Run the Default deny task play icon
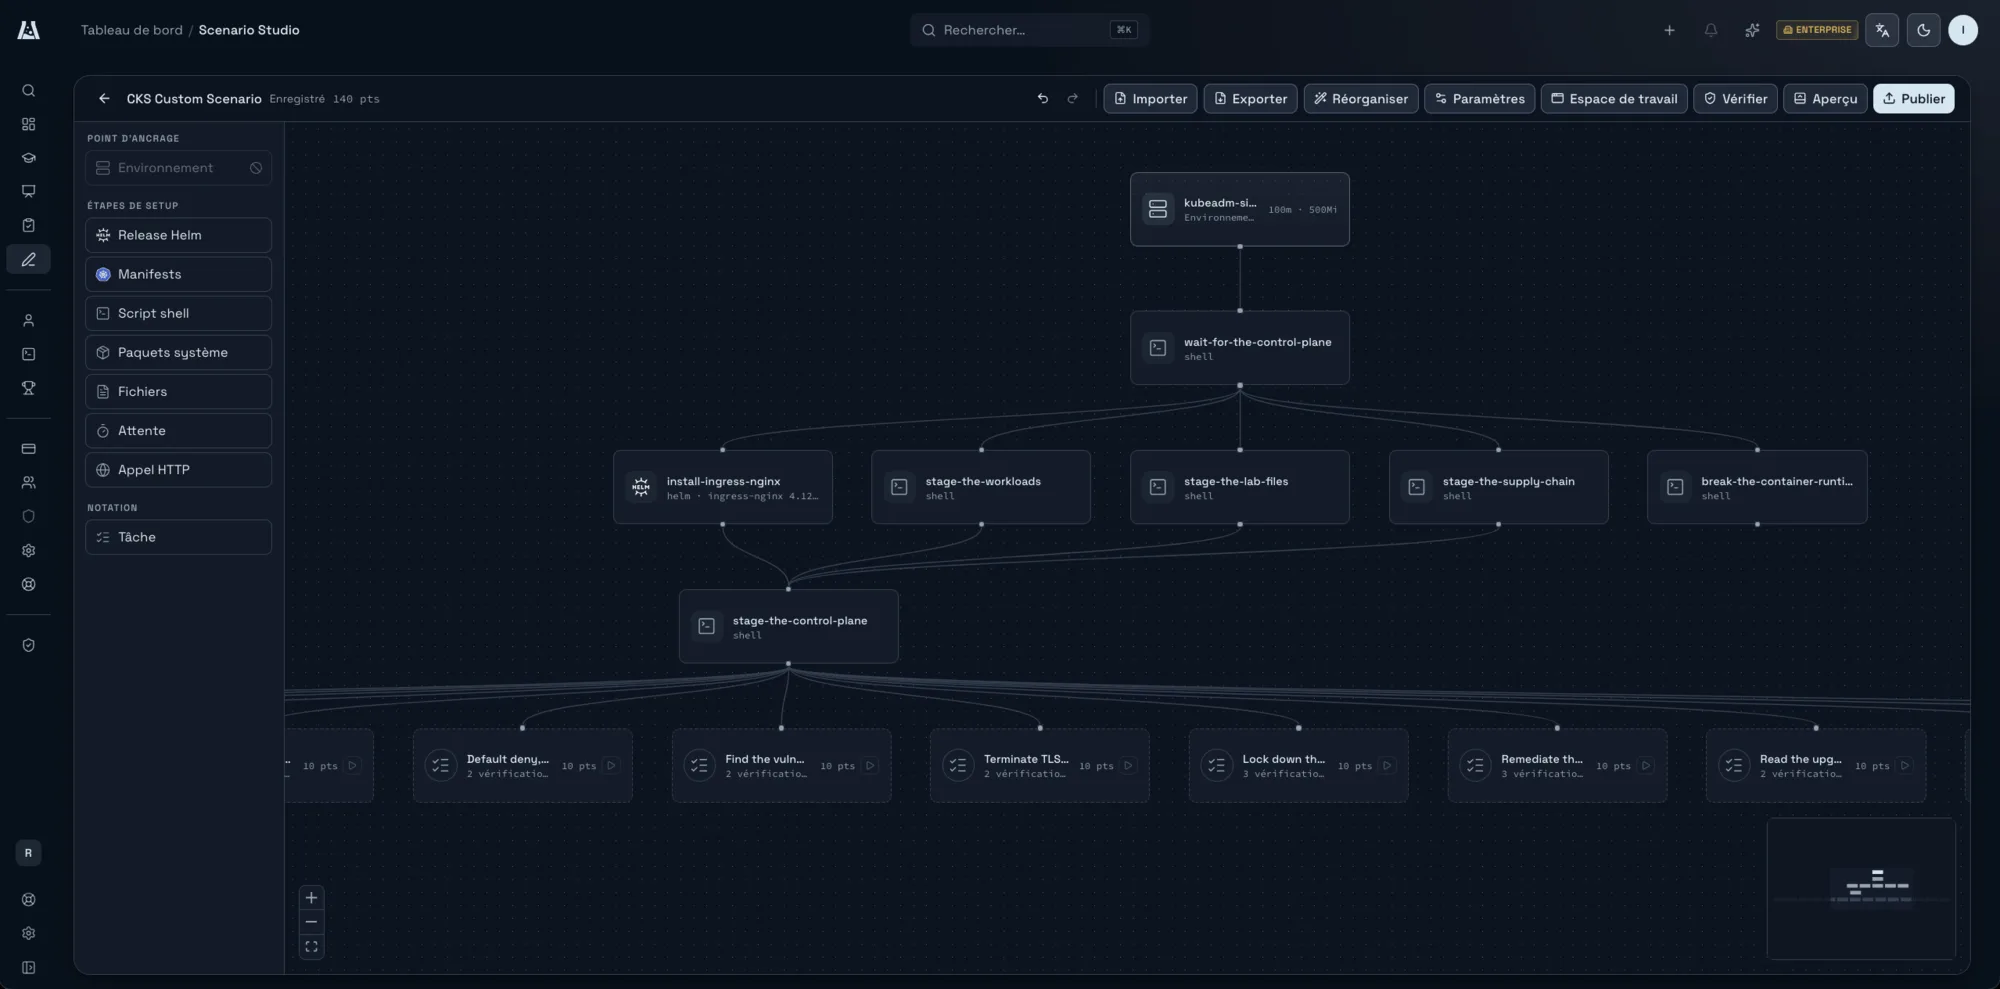Image resolution: width=2000 pixels, height=989 pixels. [611, 766]
